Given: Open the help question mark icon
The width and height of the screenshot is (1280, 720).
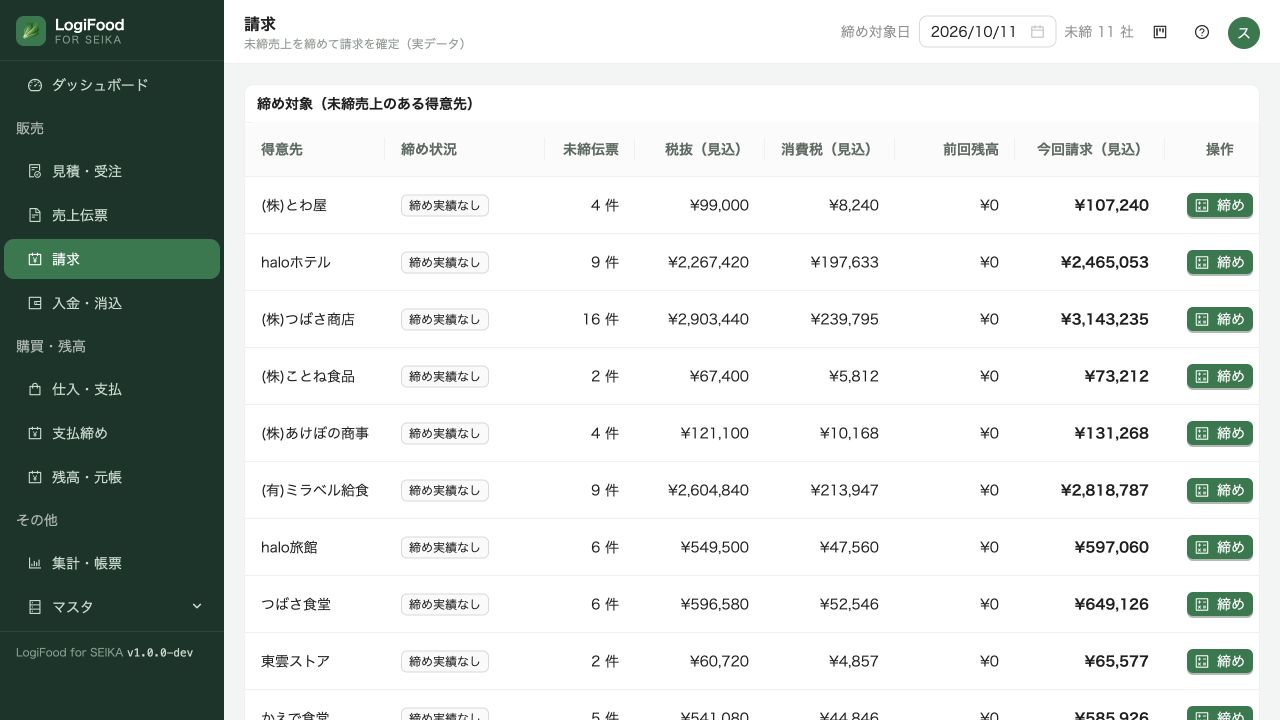Looking at the screenshot, I should coord(1202,32).
